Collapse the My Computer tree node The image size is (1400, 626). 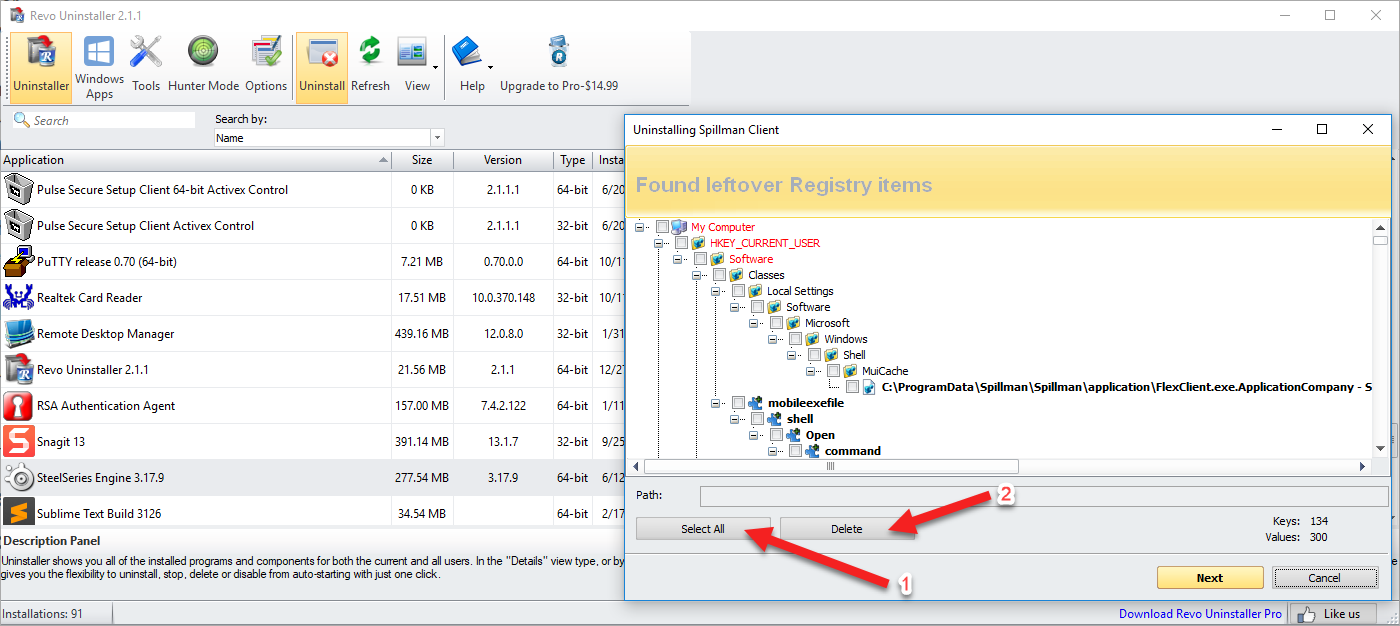(639, 227)
